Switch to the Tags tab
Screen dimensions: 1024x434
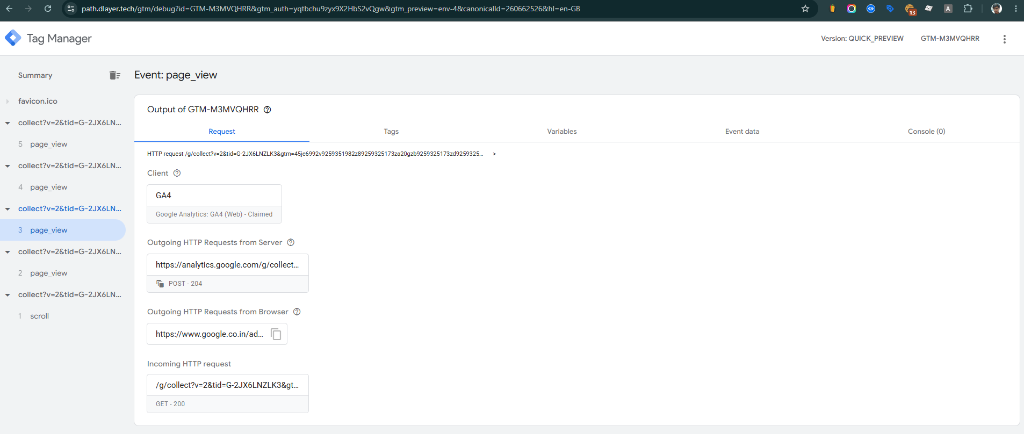[x=391, y=131]
